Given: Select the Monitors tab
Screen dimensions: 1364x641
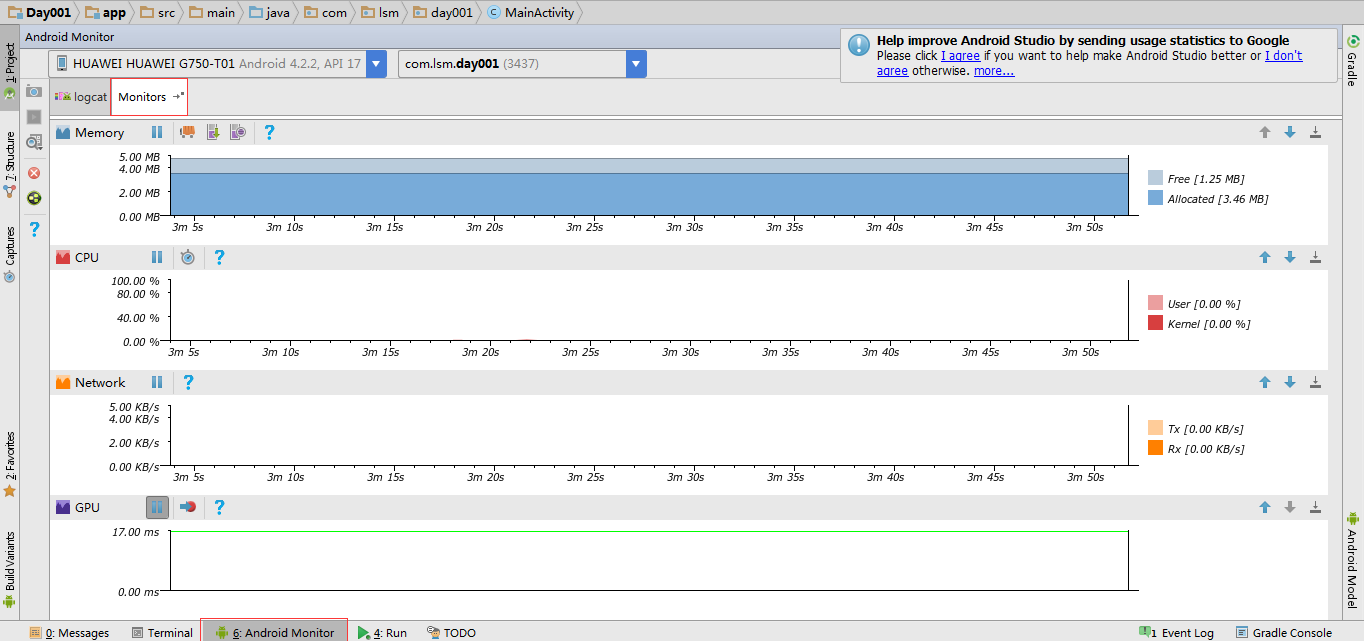Looking at the screenshot, I should click(149, 97).
